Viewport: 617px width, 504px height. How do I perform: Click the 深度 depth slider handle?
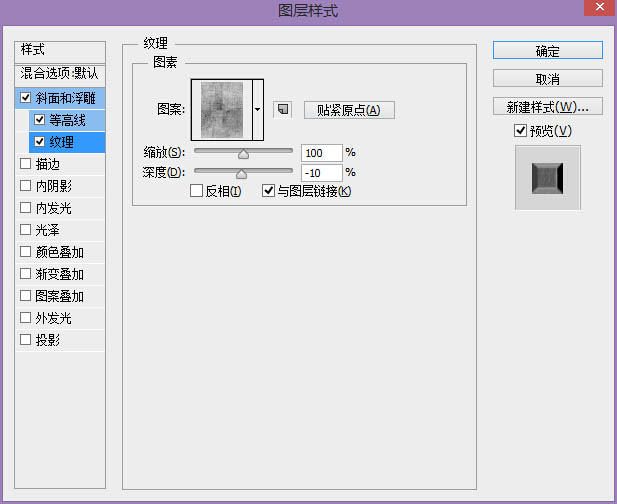click(x=241, y=173)
